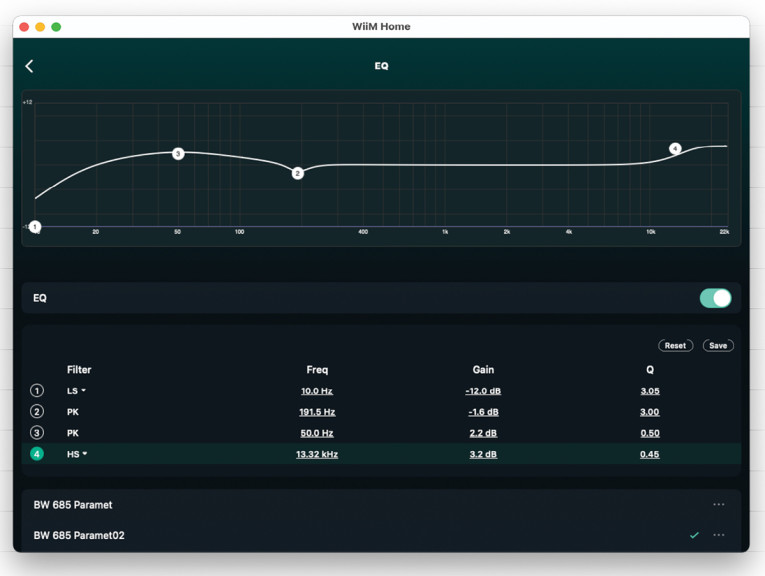Click the PK filter type for band 2

tap(73, 412)
